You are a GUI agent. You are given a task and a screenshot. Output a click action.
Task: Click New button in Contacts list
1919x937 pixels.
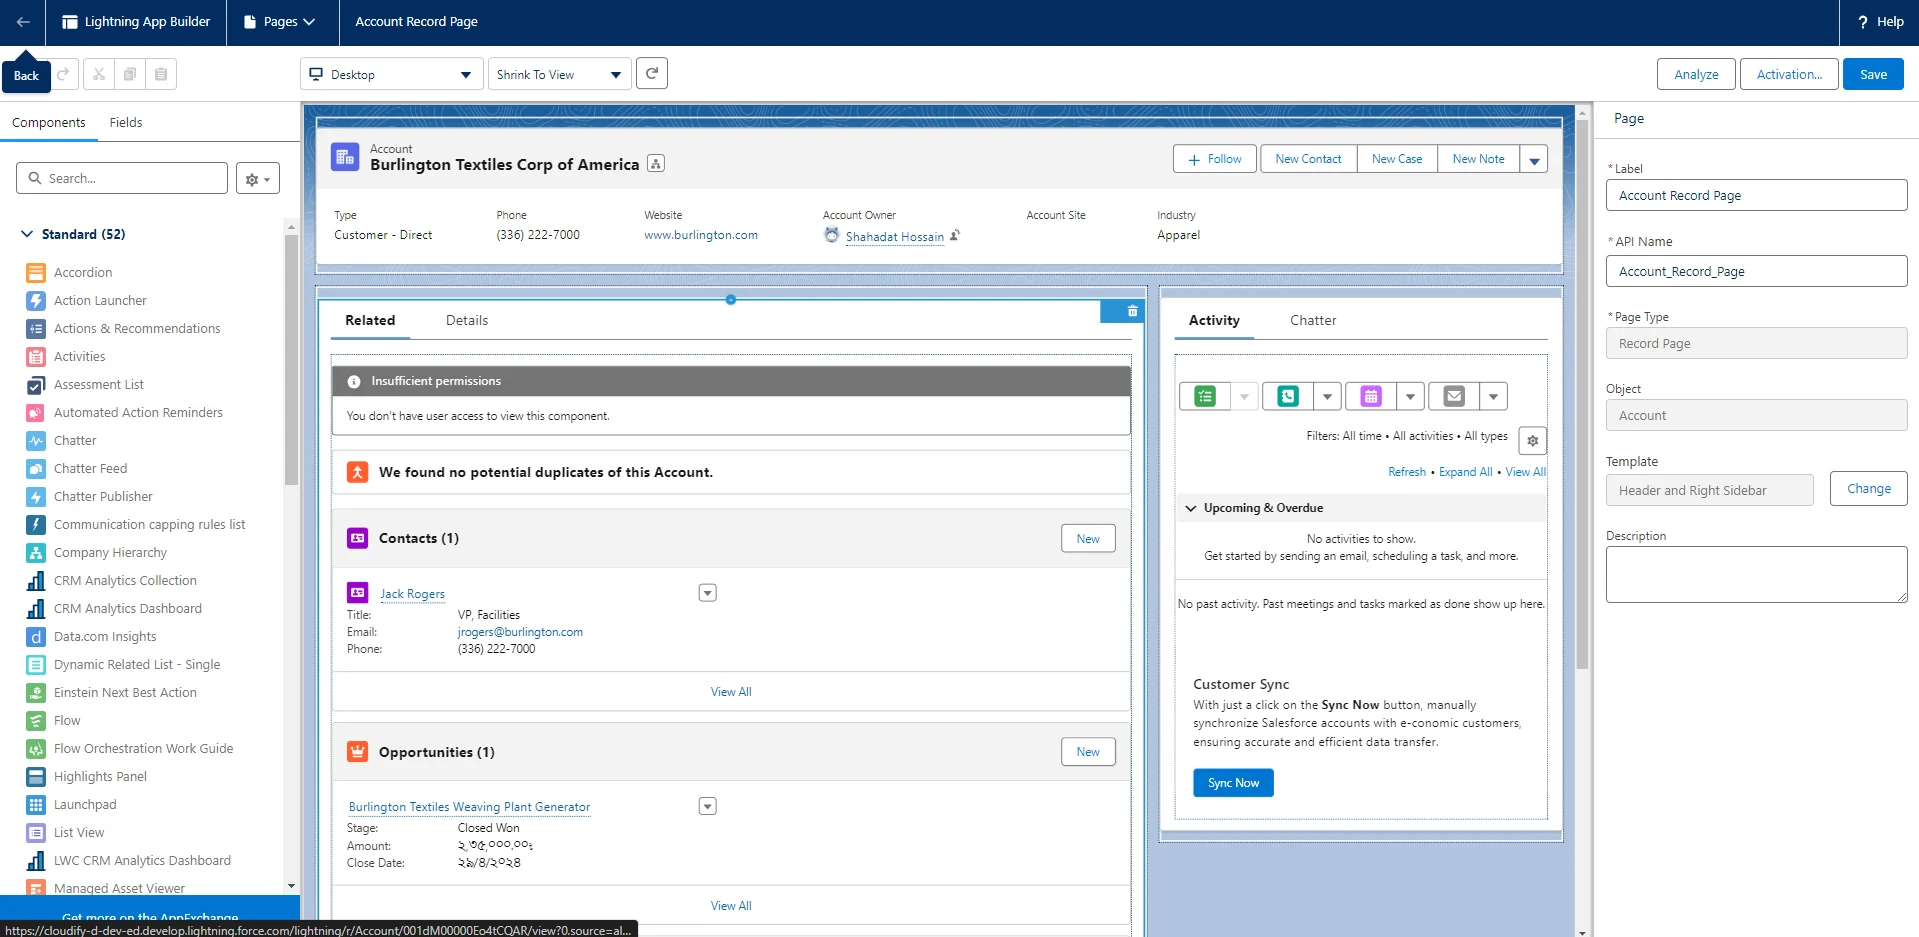[x=1088, y=538]
